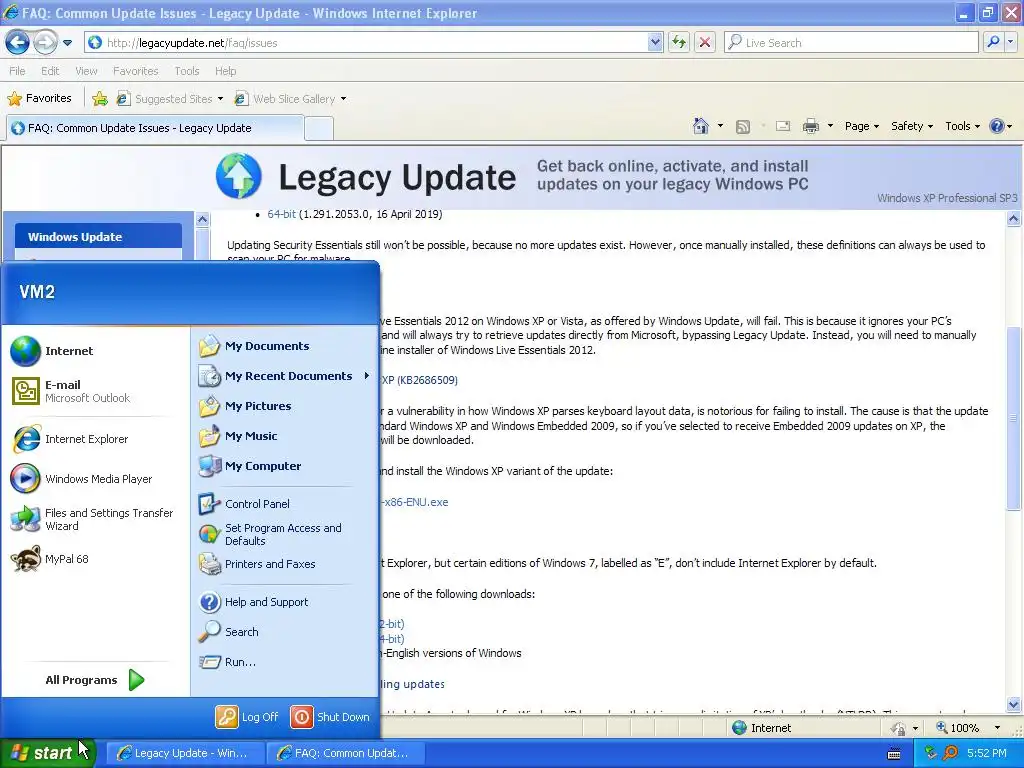Open the Tools command bar menu
Screen dimensions: 1024x768
click(963, 126)
